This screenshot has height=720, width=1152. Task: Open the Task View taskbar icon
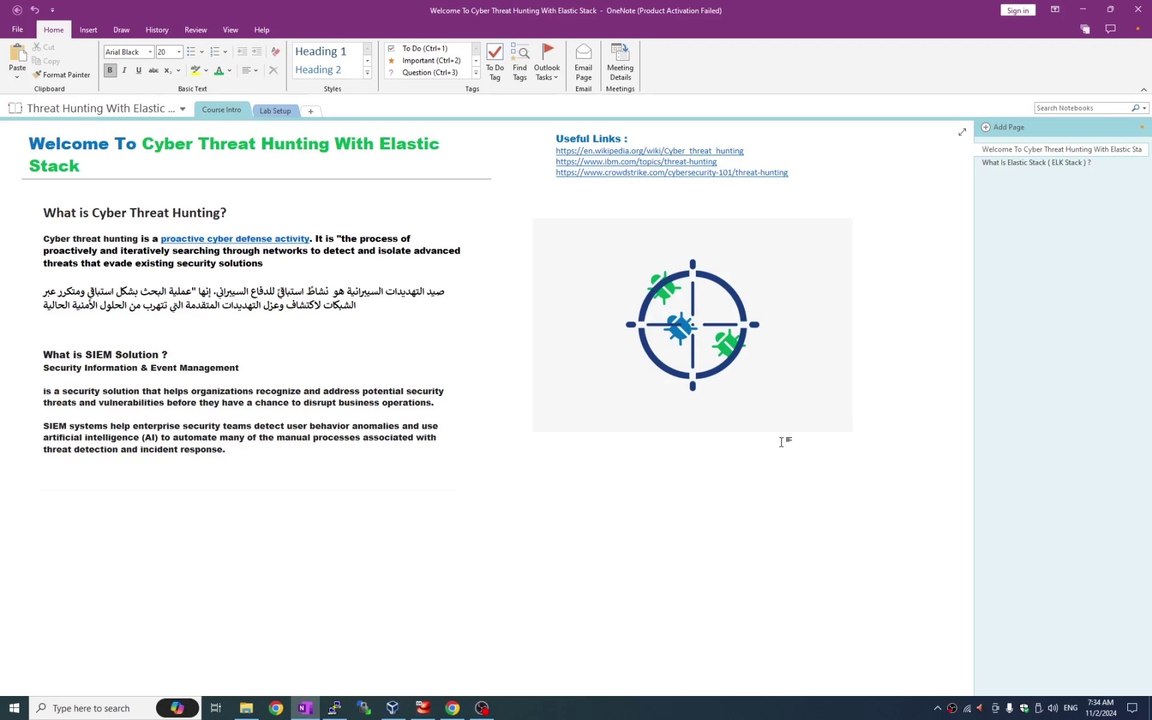click(x=216, y=708)
